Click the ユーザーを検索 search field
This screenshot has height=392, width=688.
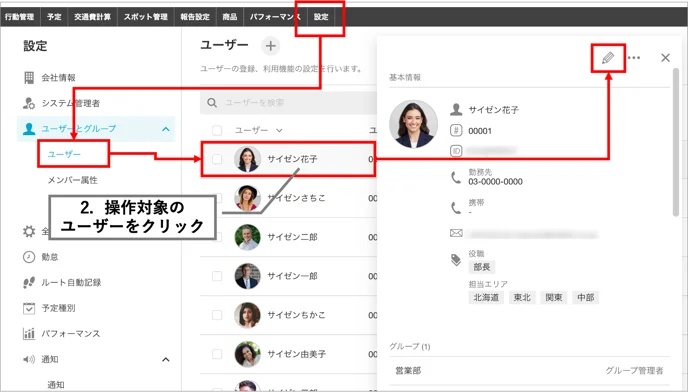coord(289,103)
